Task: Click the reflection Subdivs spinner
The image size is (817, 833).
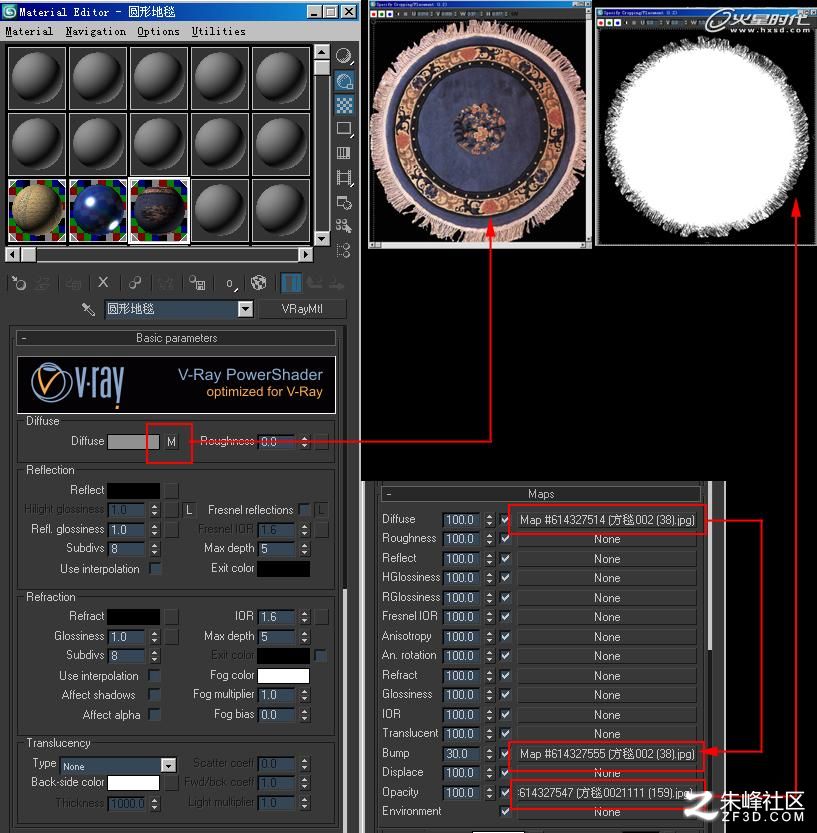Action: [x=155, y=549]
